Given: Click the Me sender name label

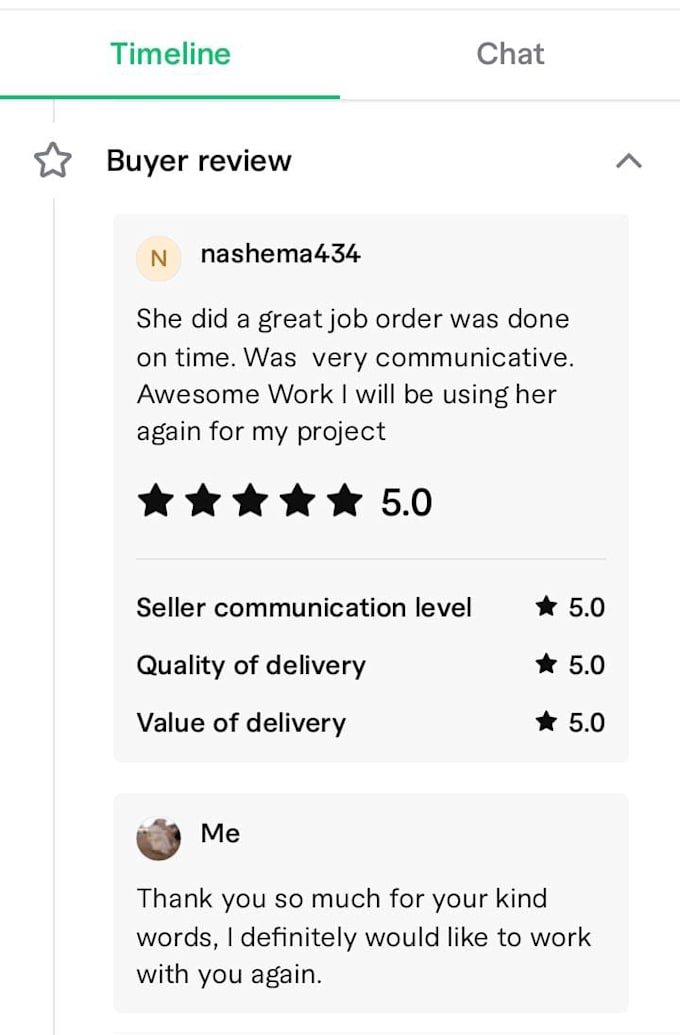Looking at the screenshot, I should tap(221, 833).
